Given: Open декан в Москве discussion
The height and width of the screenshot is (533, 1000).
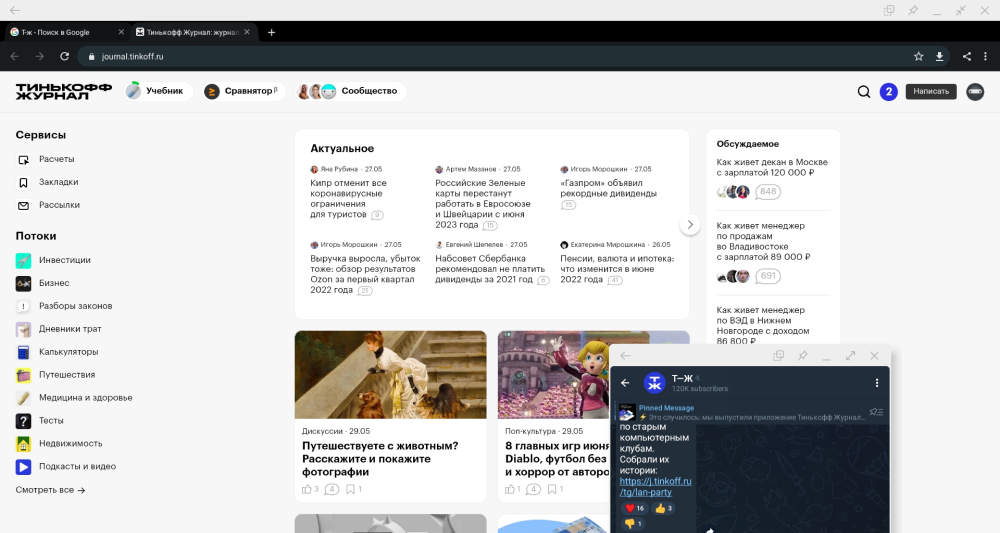Looking at the screenshot, I should [772, 167].
